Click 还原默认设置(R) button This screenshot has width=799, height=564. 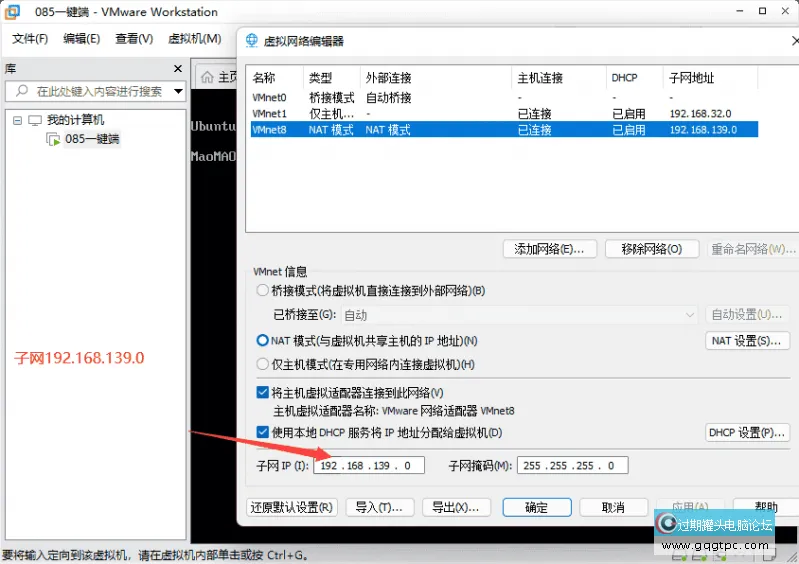291,507
